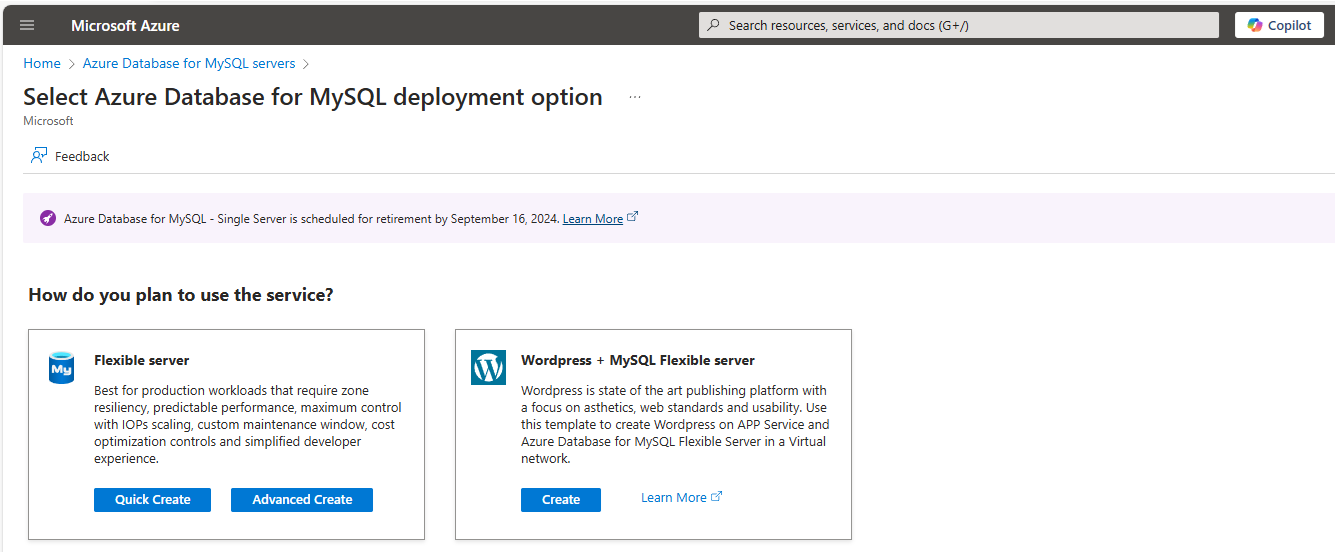Click the Single Server retirement notice text
The height and width of the screenshot is (552, 1335).
coord(311,218)
